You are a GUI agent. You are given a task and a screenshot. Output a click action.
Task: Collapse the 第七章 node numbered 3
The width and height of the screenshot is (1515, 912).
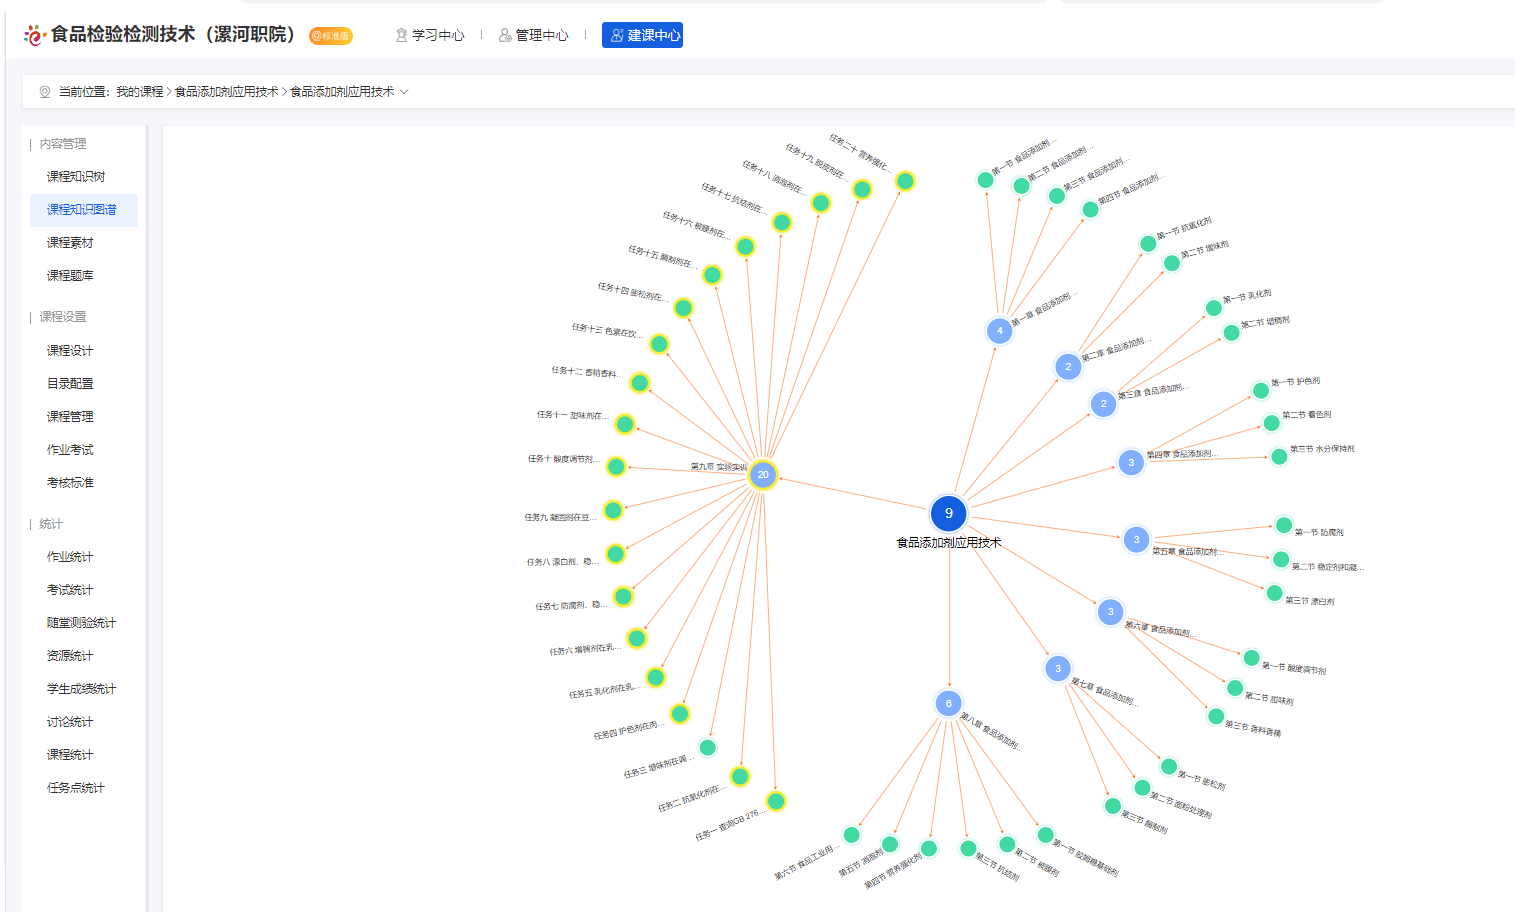(x=1058, y=668)
